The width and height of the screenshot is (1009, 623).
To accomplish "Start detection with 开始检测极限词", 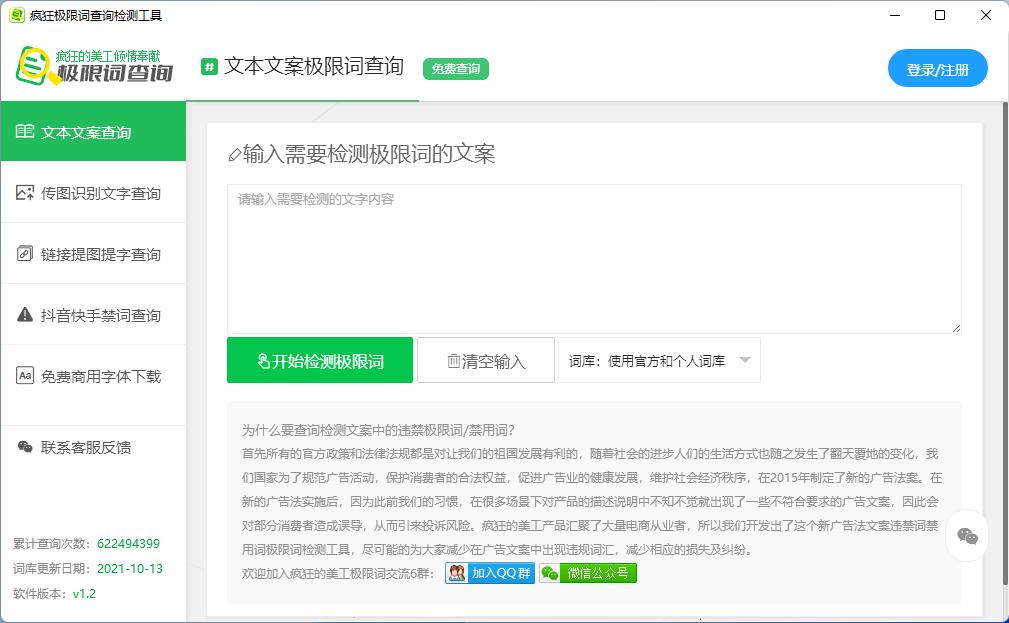I will coord(320,360).
